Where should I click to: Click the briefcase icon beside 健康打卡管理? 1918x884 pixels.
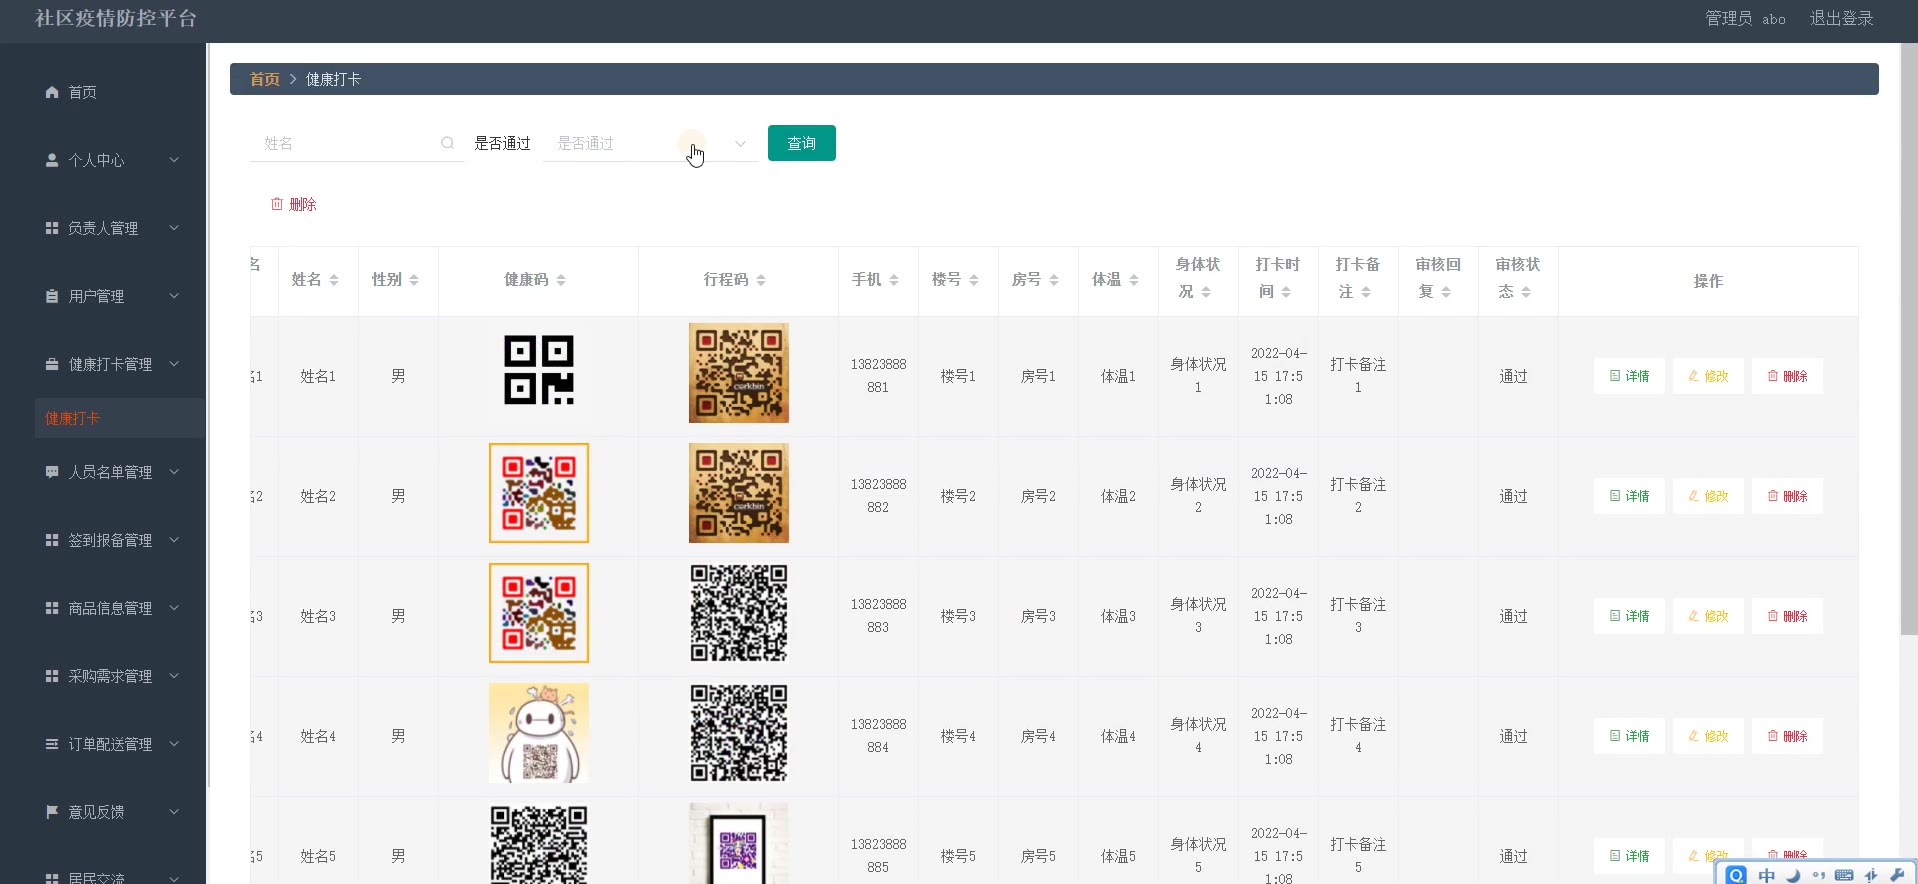pos(52,364)
